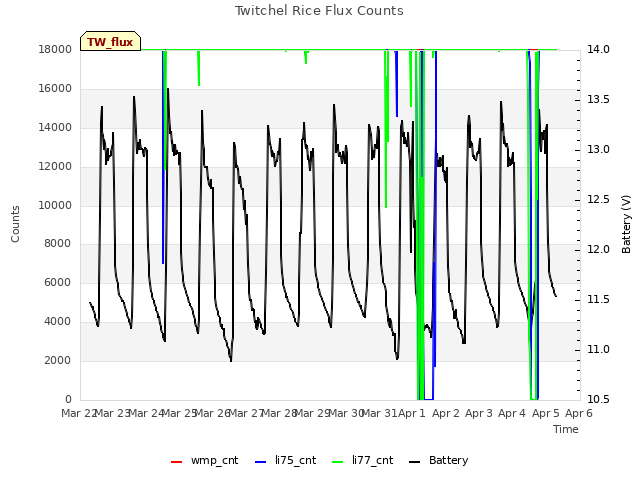Click the Apr 1 date tick label
Viewport: 640px width, 480px height.
coord(412,413)
